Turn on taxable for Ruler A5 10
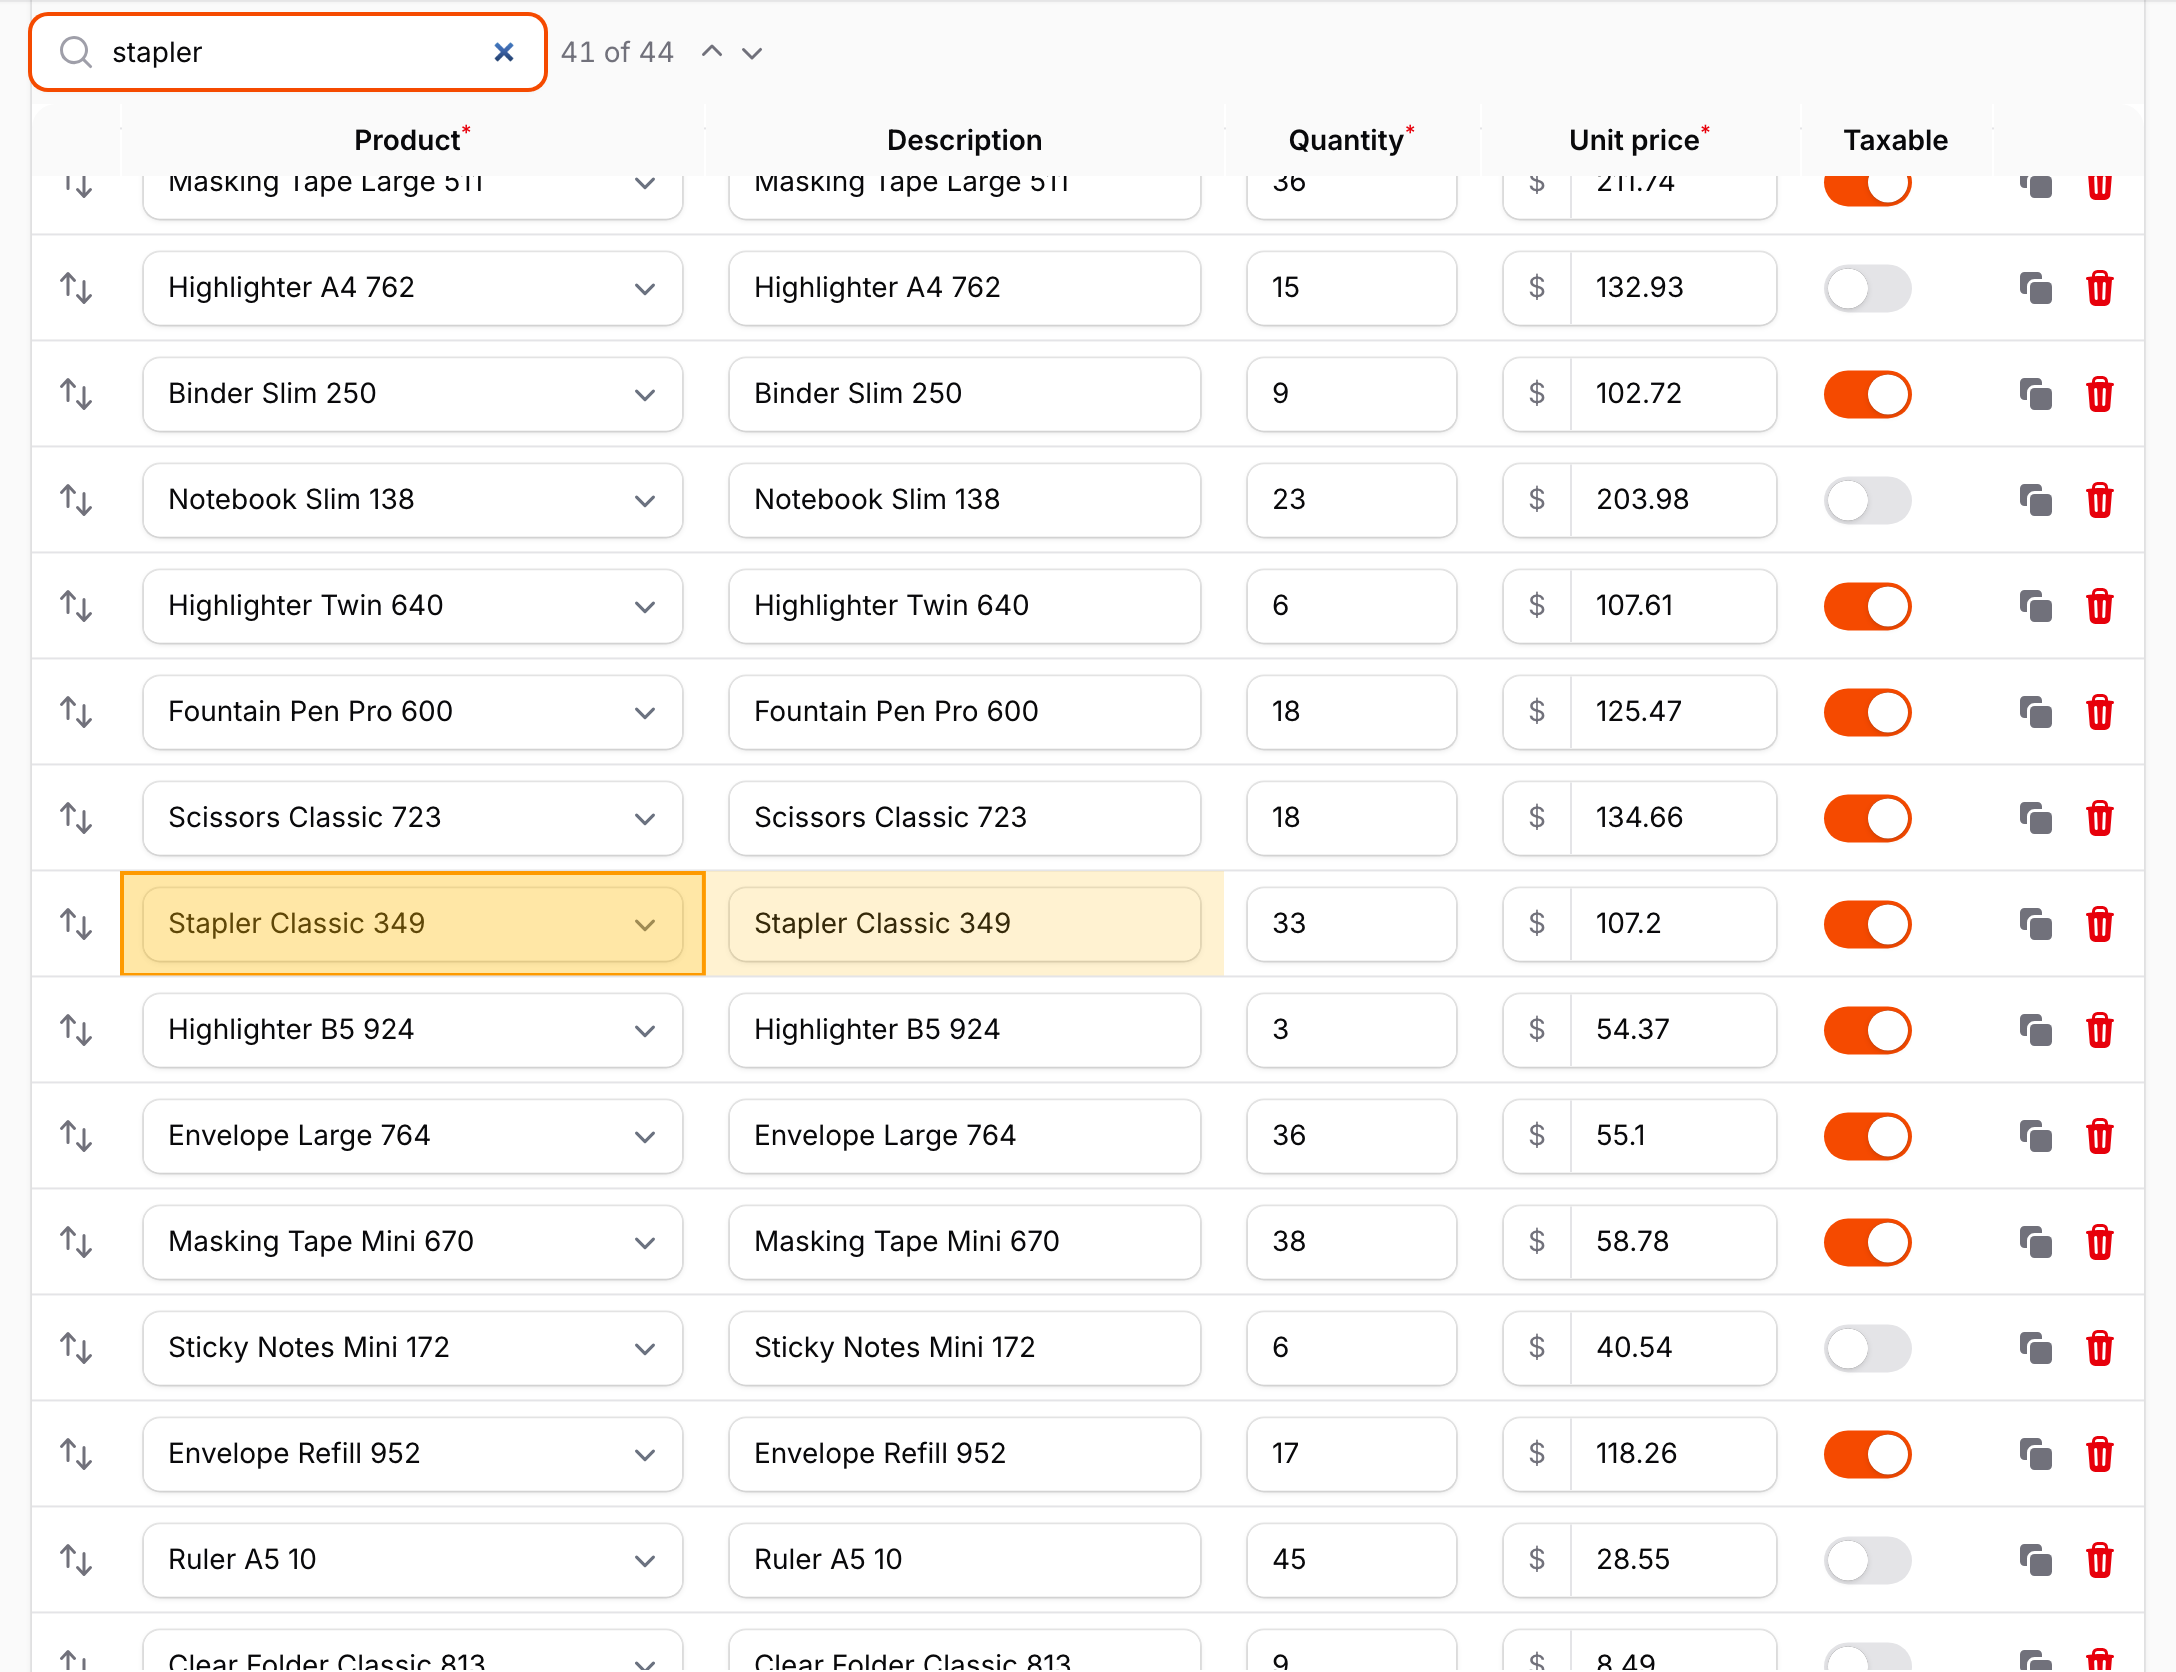 point(1867,1561)
